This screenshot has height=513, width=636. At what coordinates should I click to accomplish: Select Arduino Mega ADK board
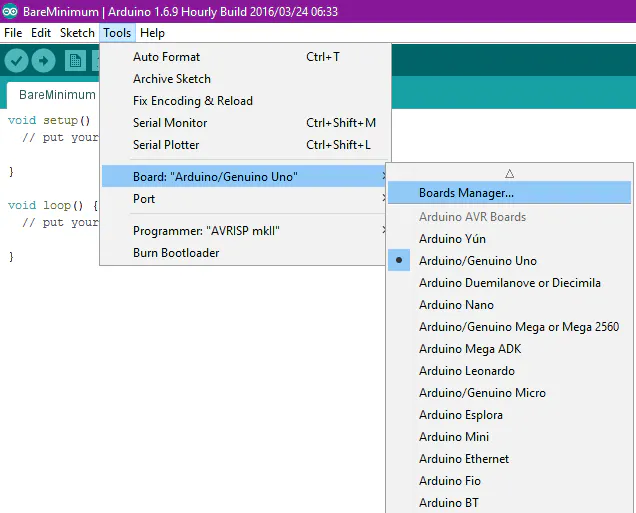(509, 349)
